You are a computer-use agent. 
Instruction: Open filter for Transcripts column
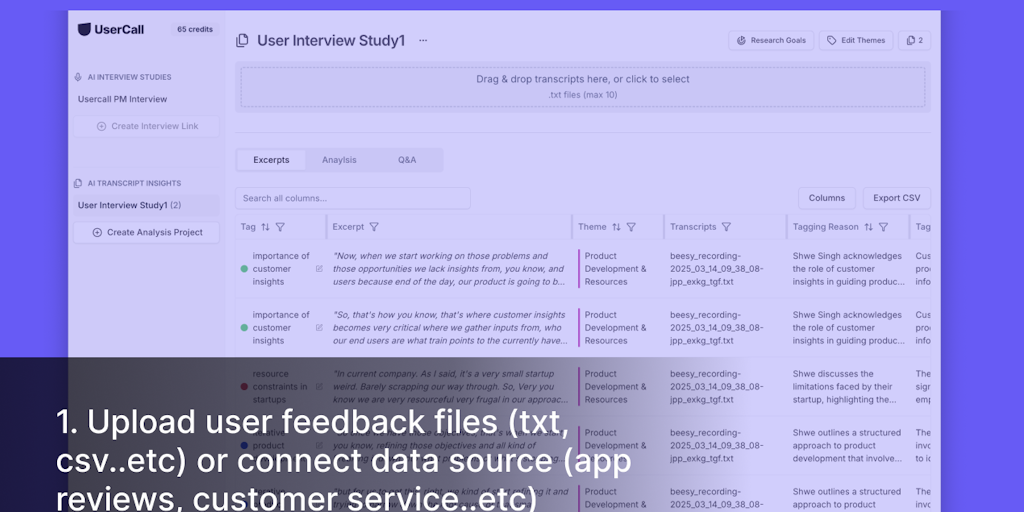[x=726, y=227]
